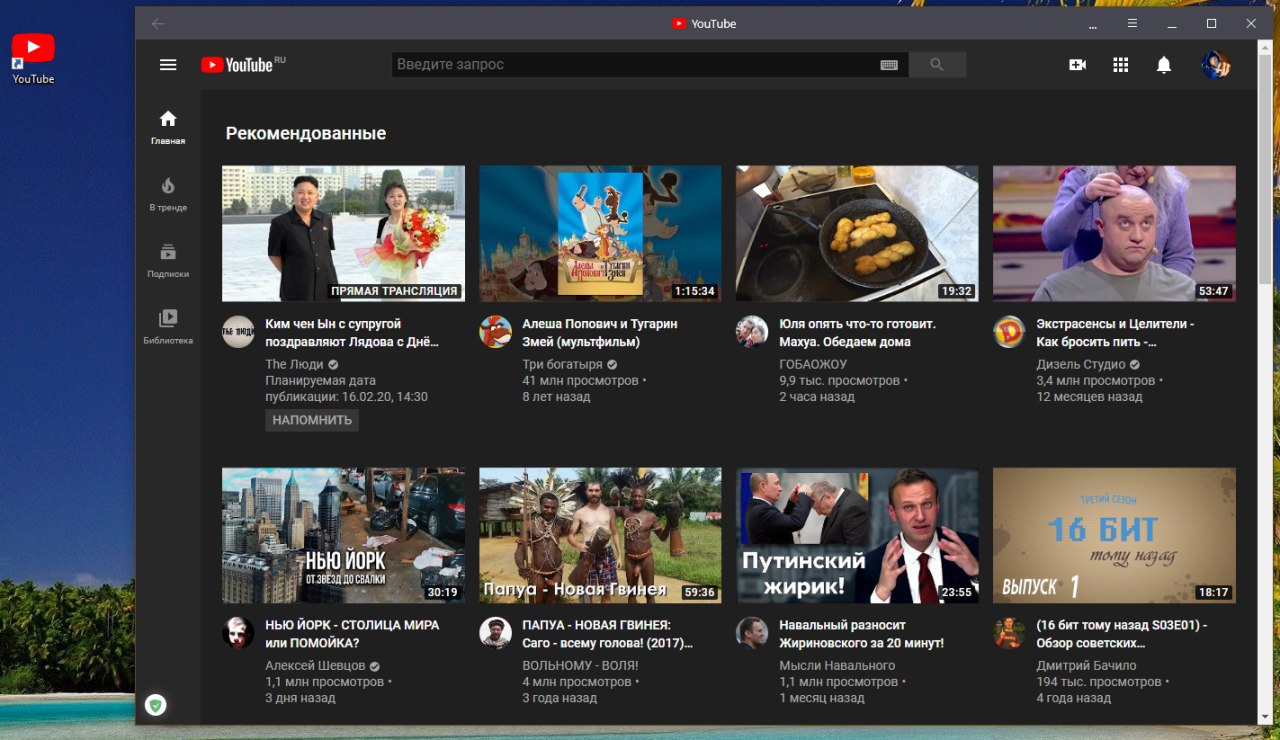Click the green shield icon

[155, 705]
